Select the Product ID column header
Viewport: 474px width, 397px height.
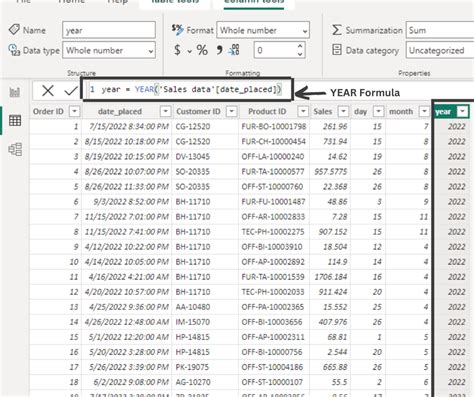(x=267, y=111)
